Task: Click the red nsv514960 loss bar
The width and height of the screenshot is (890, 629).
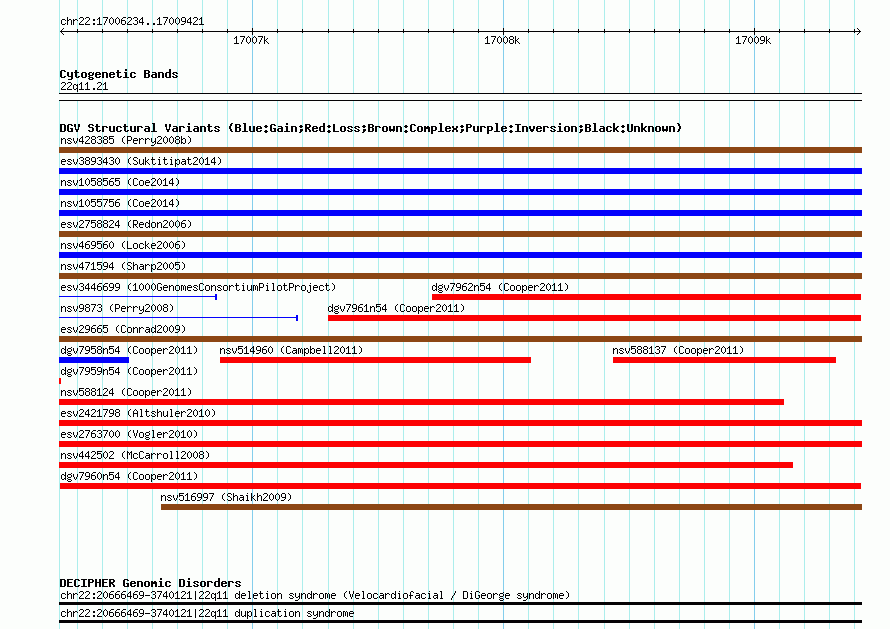Action: pos(375,360)
